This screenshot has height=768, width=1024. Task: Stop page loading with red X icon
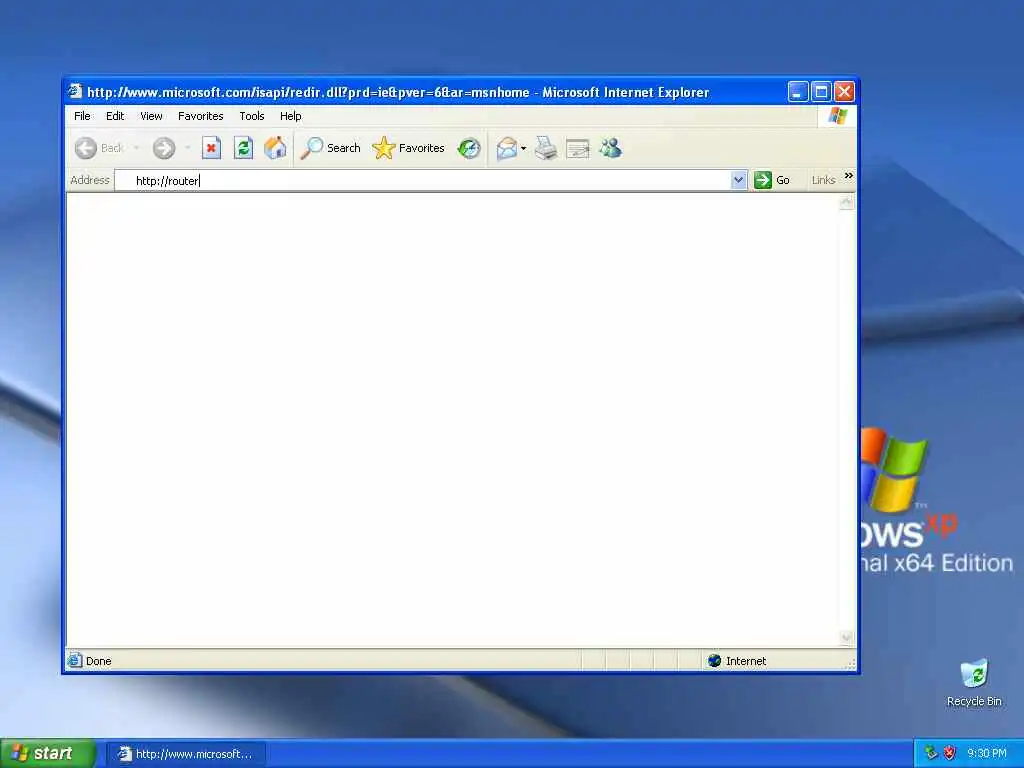211,148
